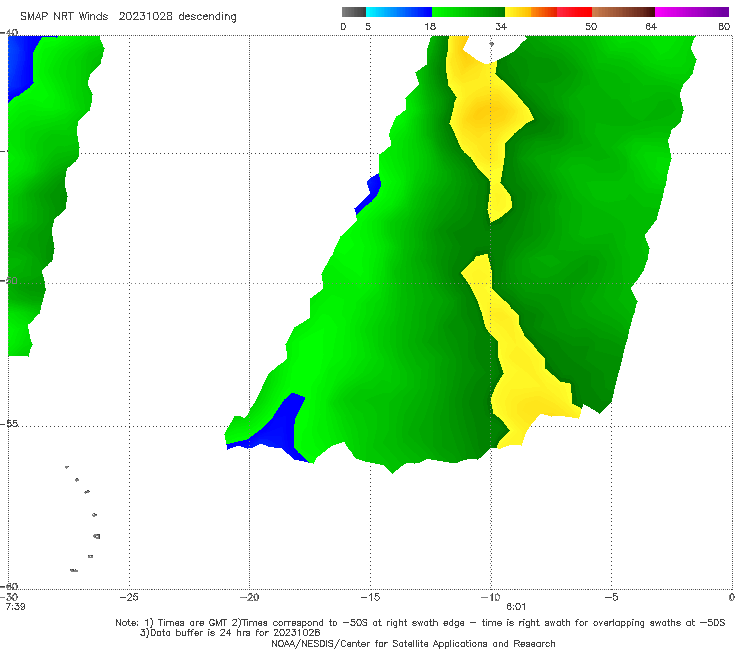Click the red segment of the colorbar
The width and height of the screenshot is (740, 650).
[574, 12]
